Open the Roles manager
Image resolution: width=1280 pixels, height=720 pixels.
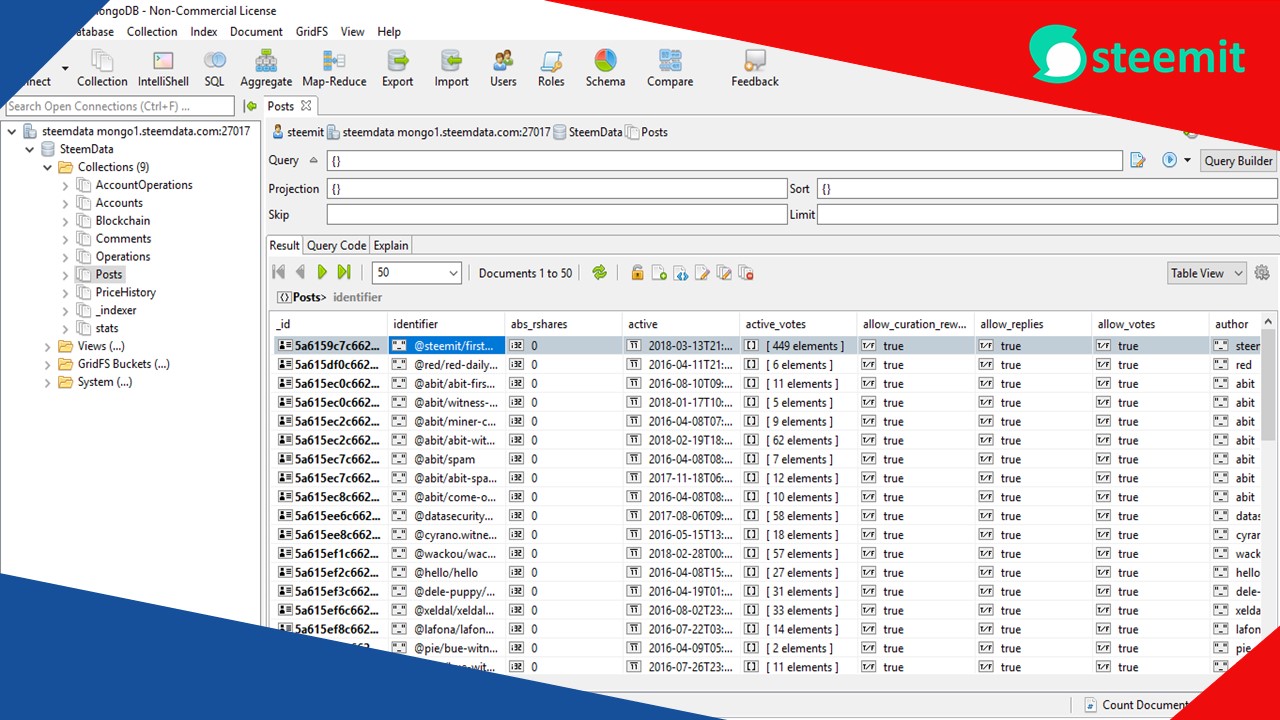pos(551,69)
